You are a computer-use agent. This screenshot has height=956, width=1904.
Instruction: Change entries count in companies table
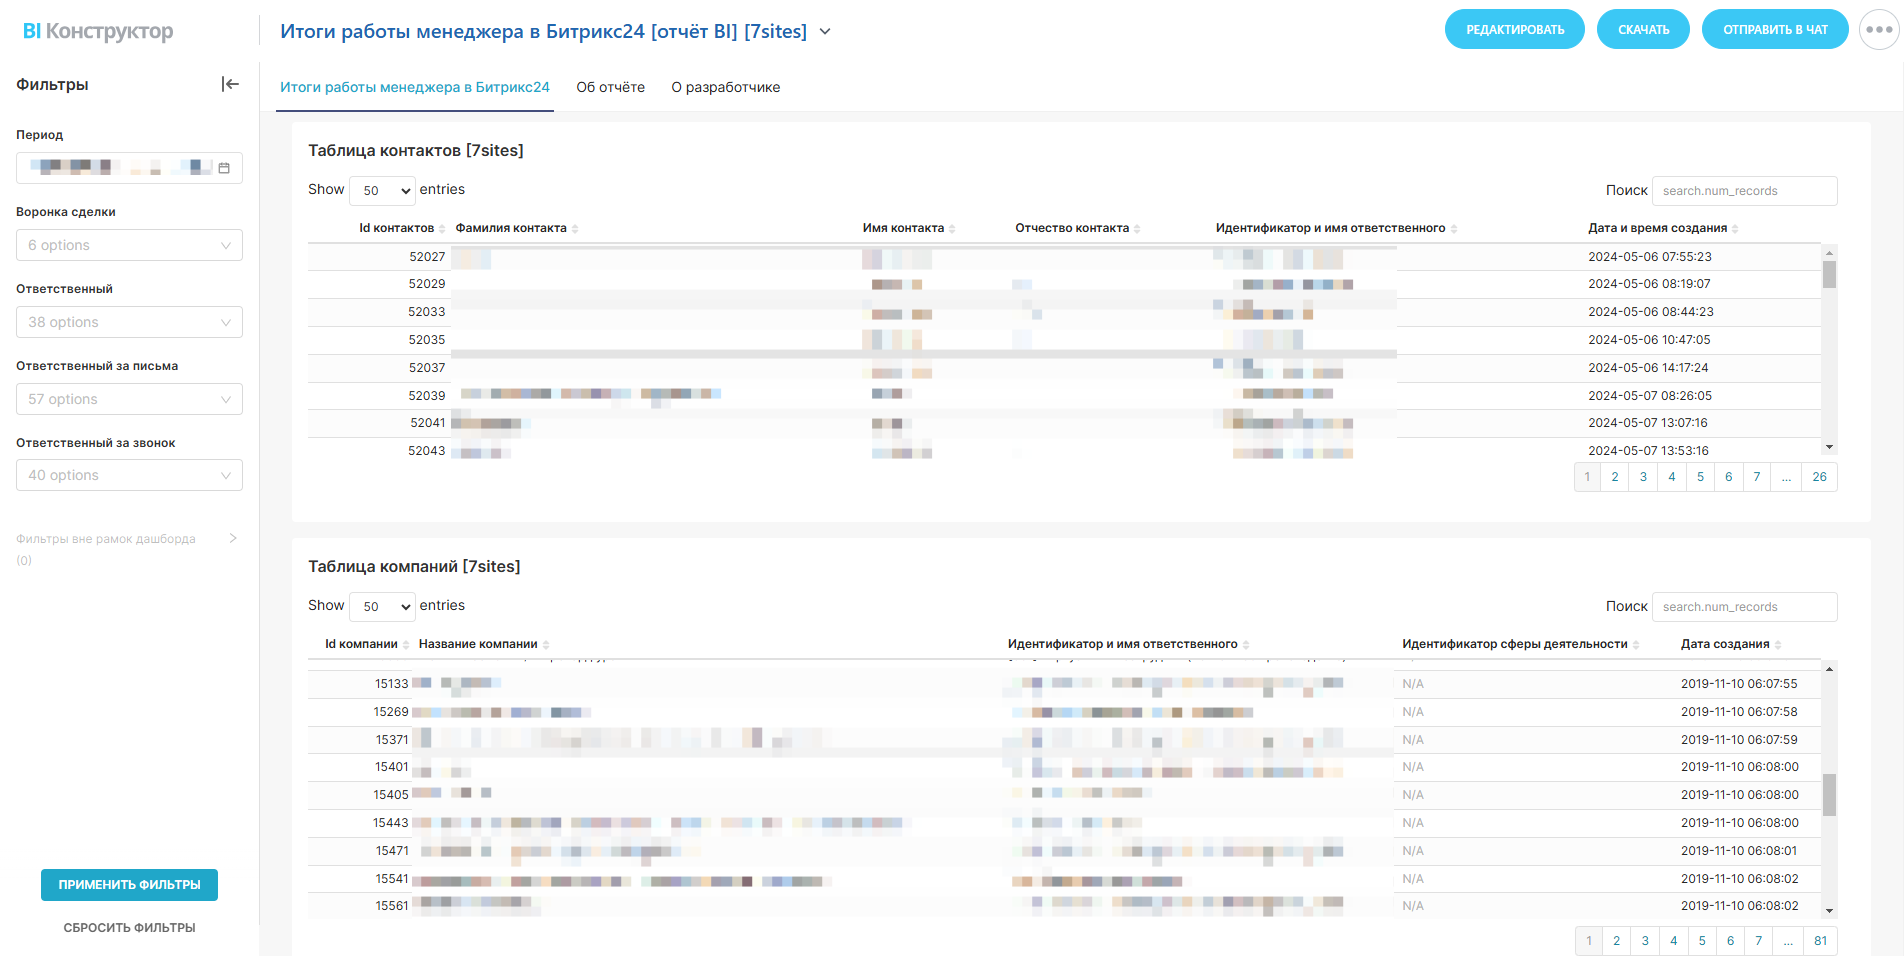click(382, 606)
